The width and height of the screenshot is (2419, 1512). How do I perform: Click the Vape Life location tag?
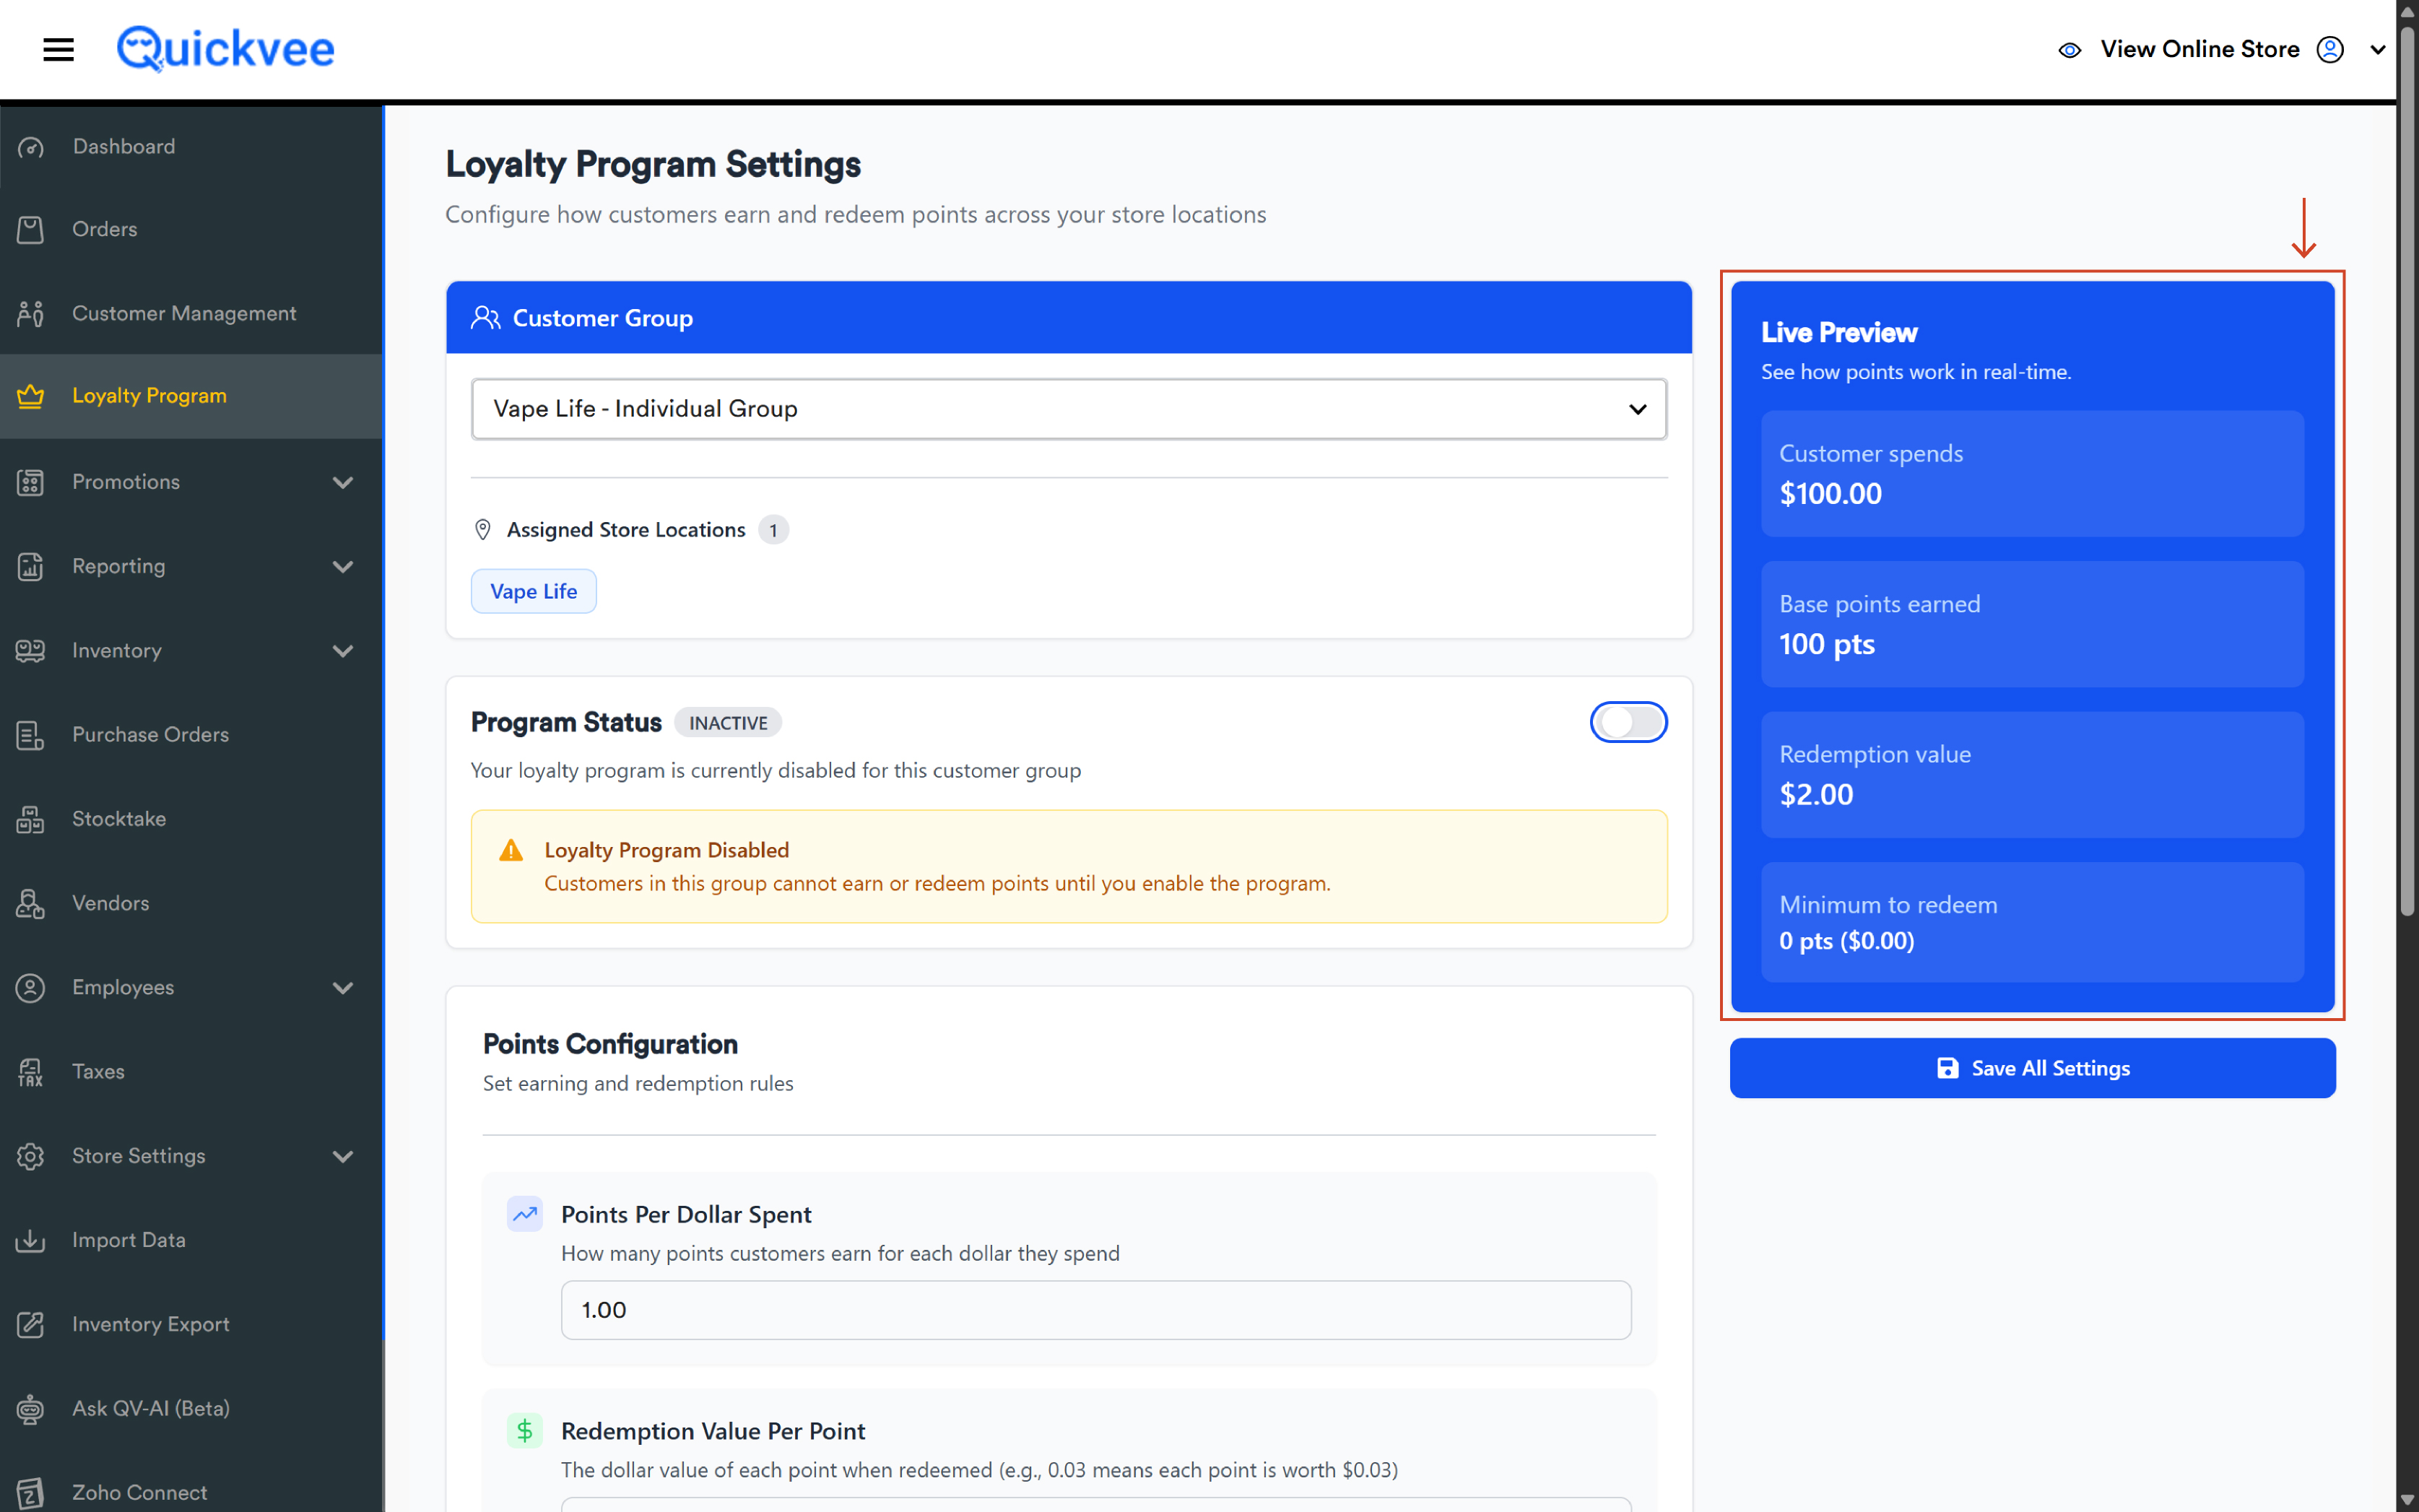click(533, 591)
